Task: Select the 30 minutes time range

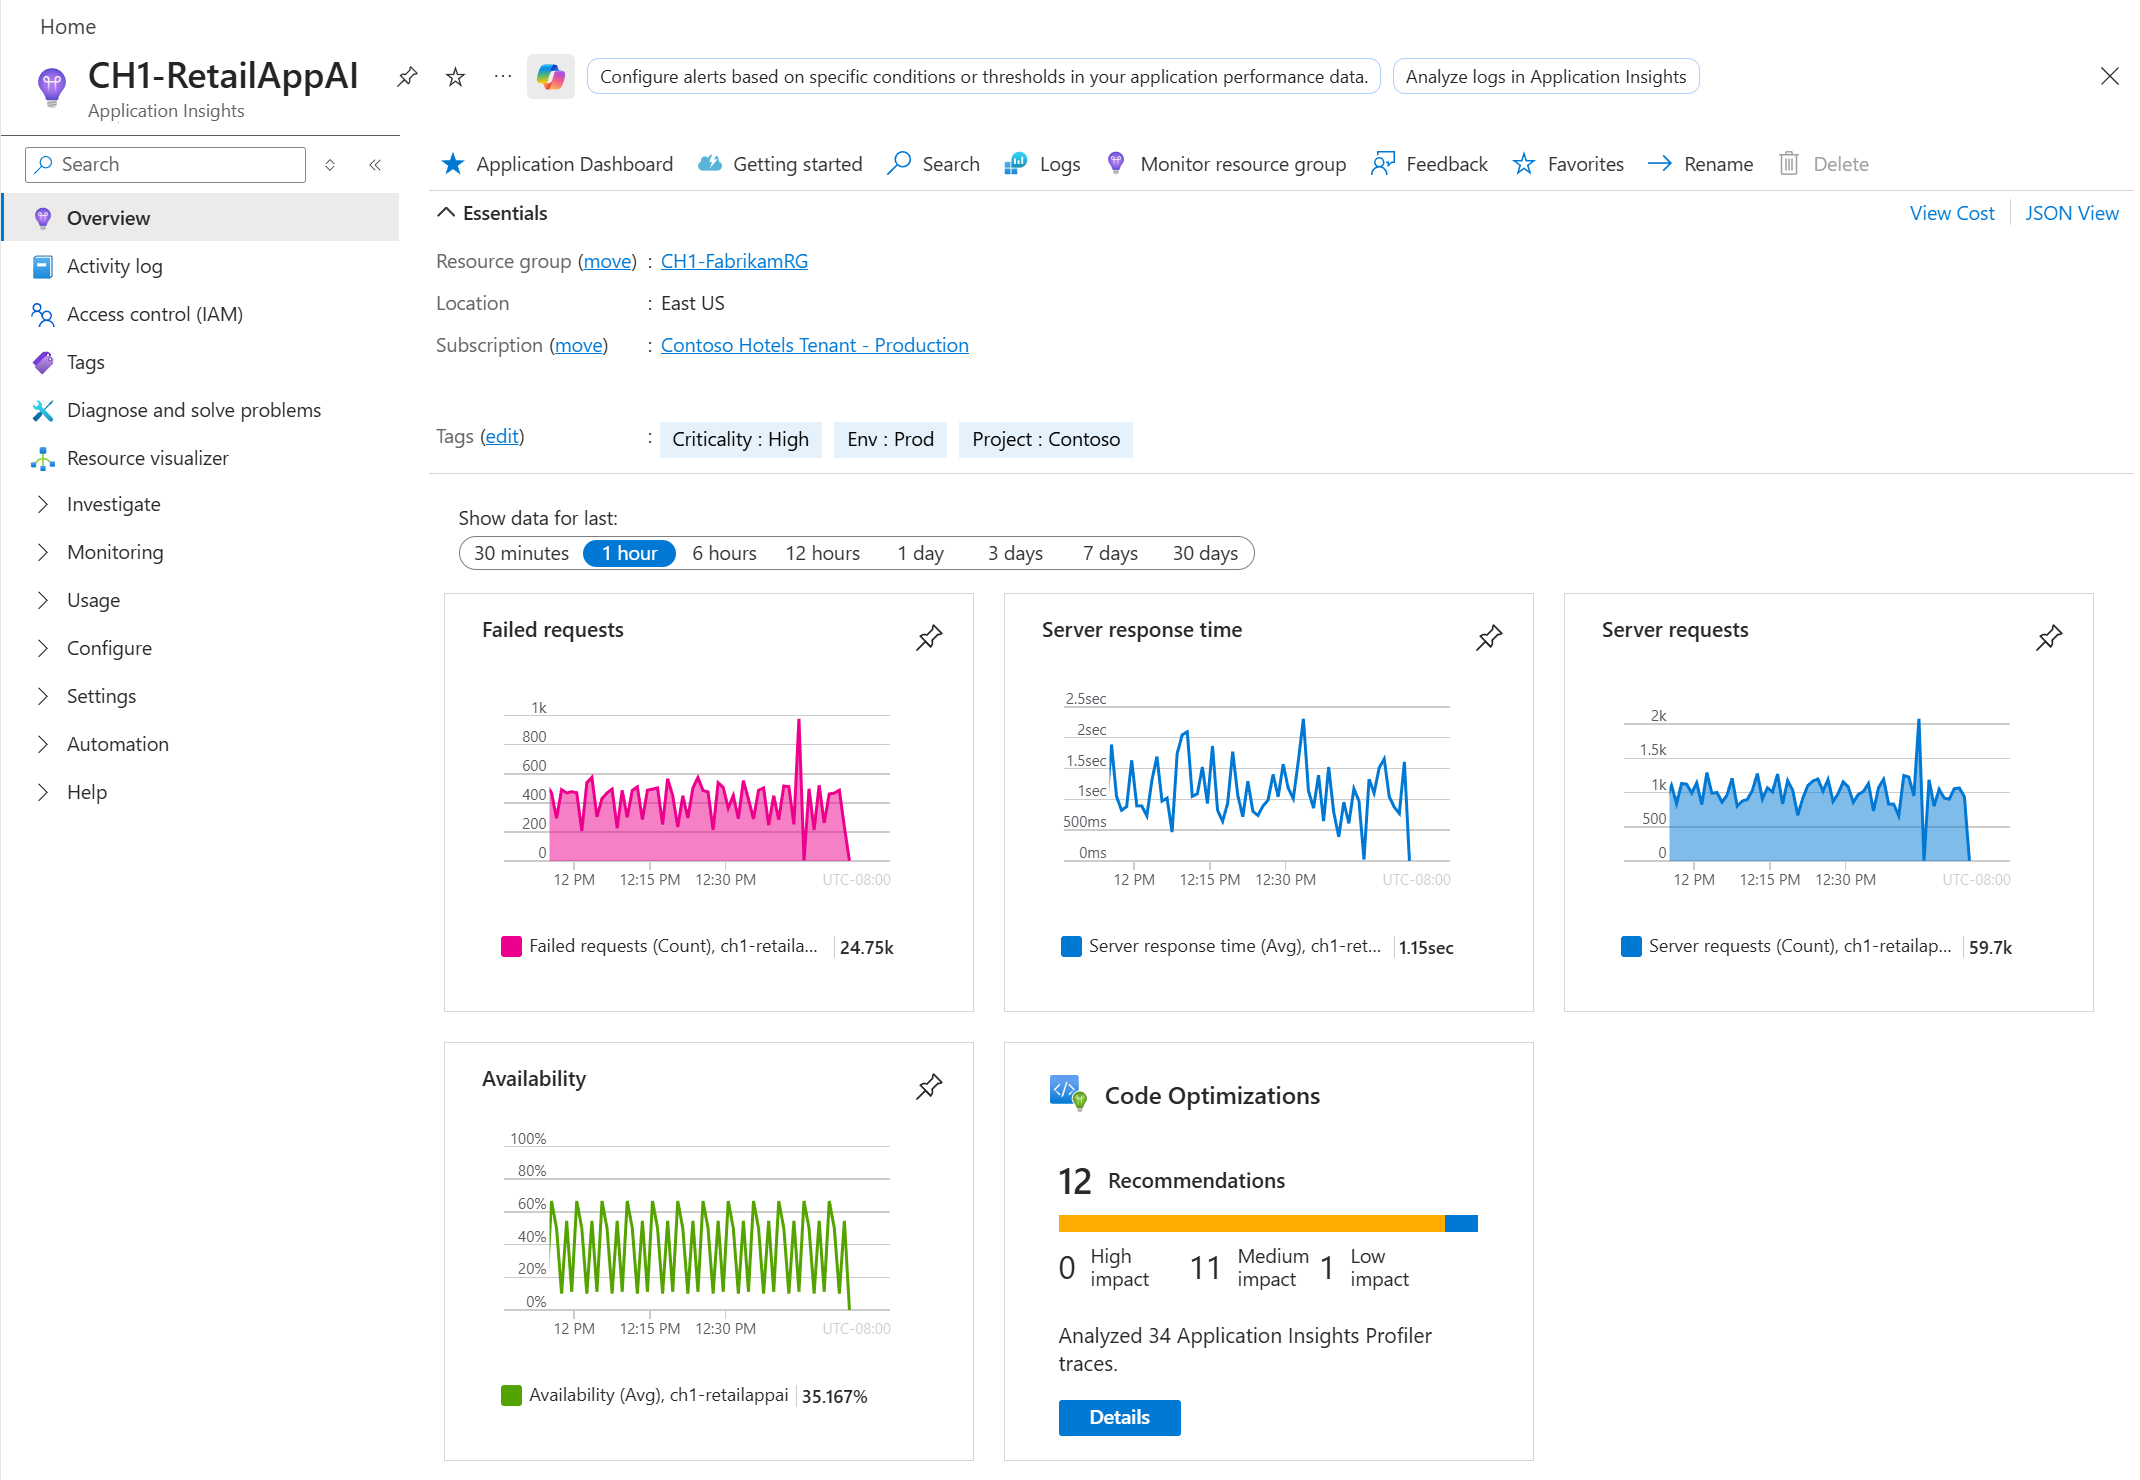Action: (521, 553)
